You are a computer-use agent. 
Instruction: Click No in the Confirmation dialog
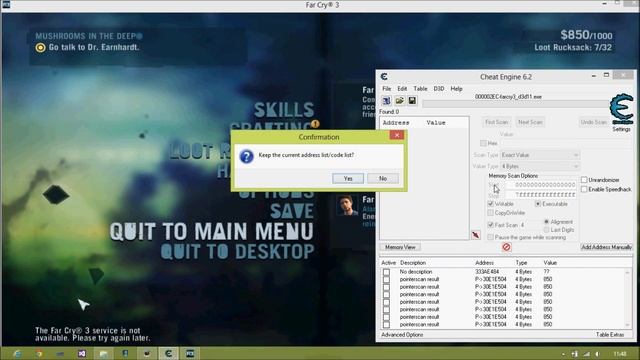382,178
